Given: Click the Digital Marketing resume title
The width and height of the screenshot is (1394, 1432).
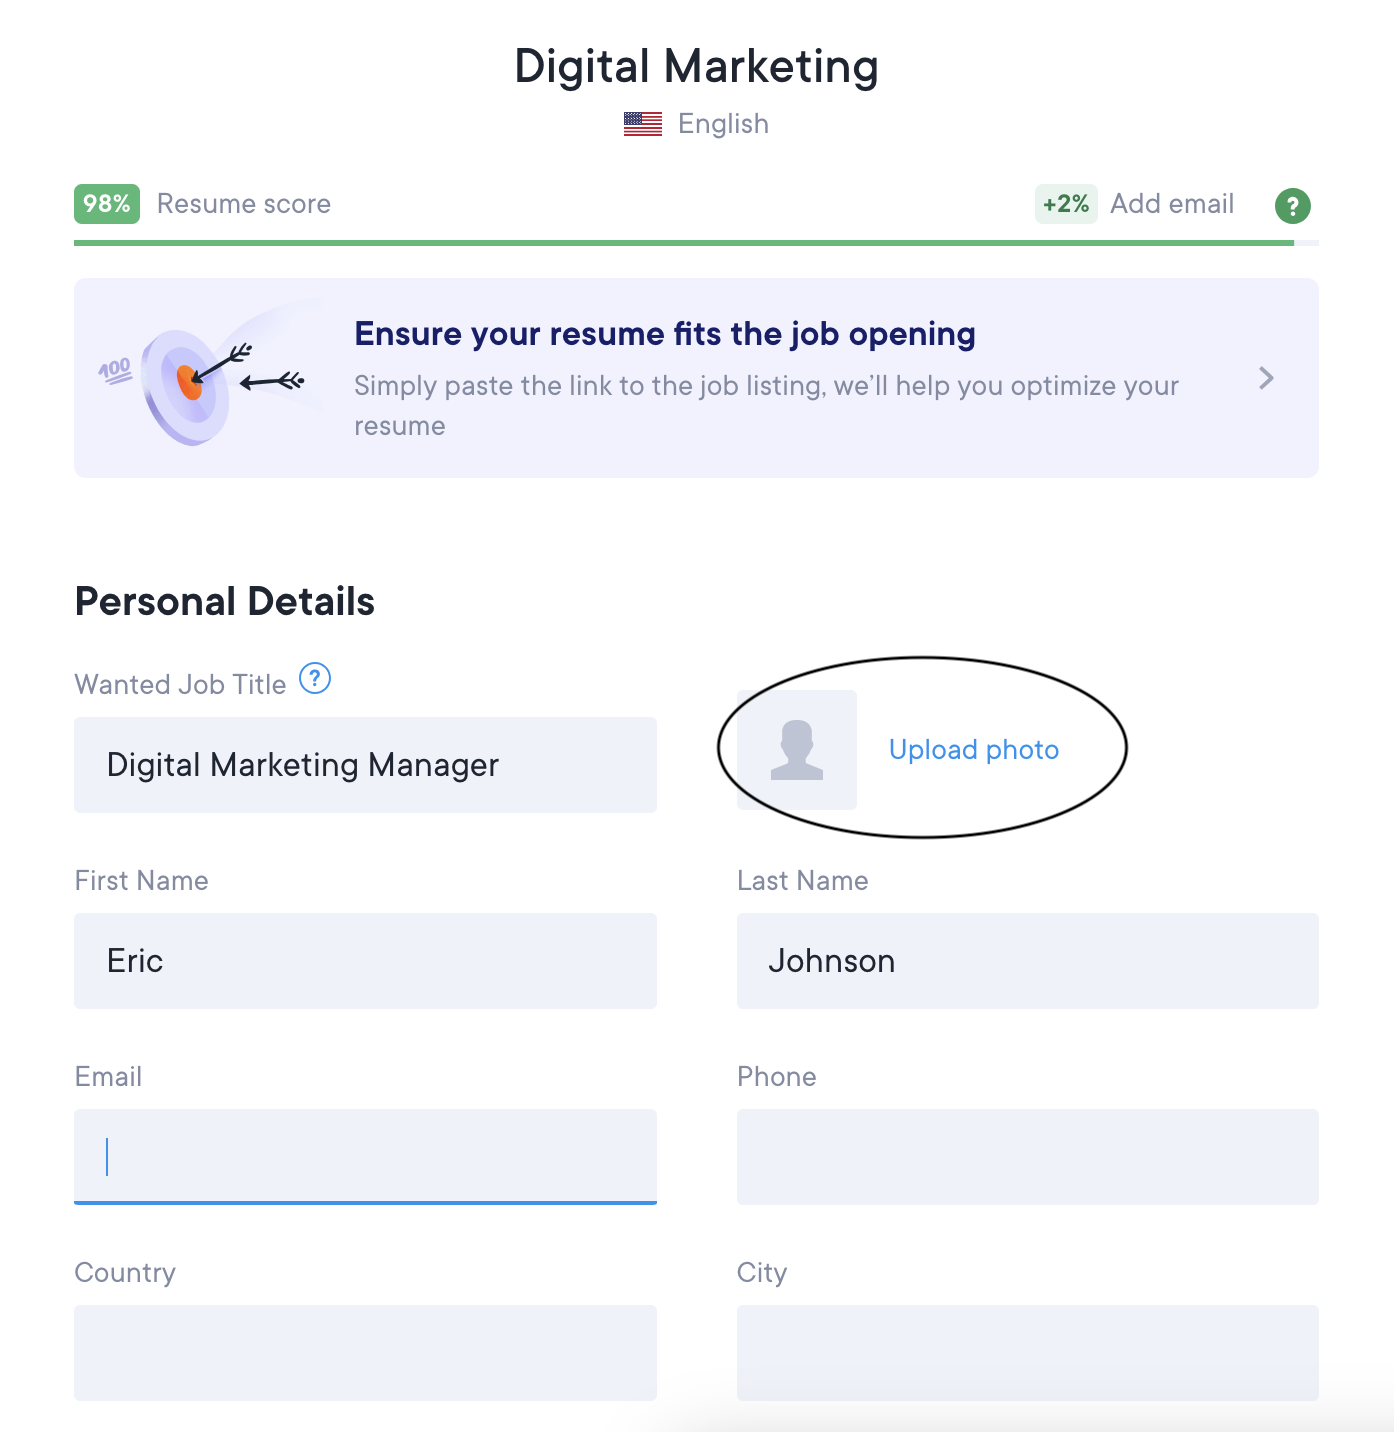Looking at the screenshot, I should coord(696,67).
